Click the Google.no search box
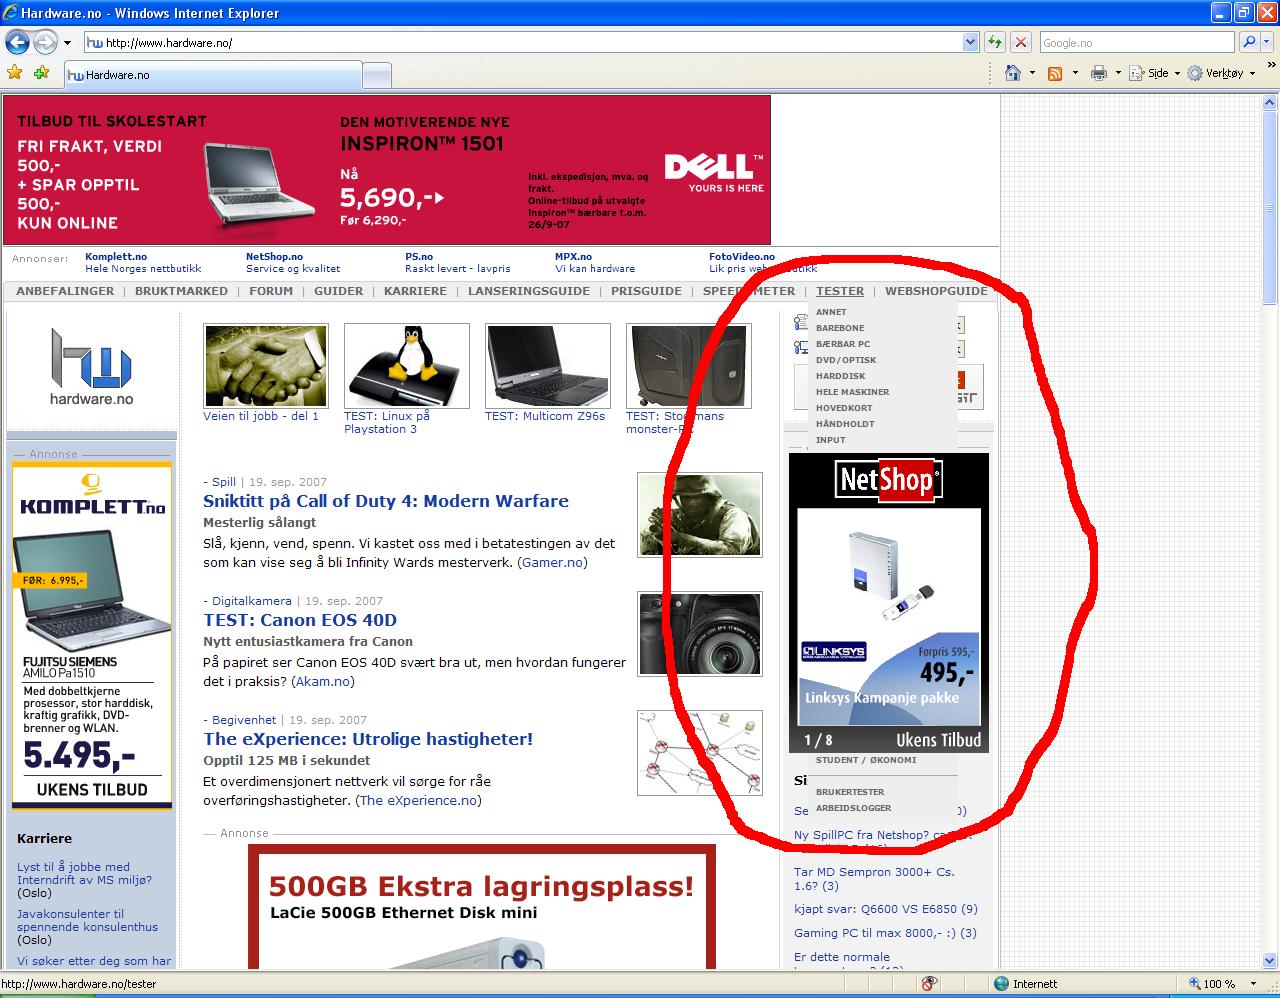The height and width of the screenshot is (998, 1280). [1136, 43]
